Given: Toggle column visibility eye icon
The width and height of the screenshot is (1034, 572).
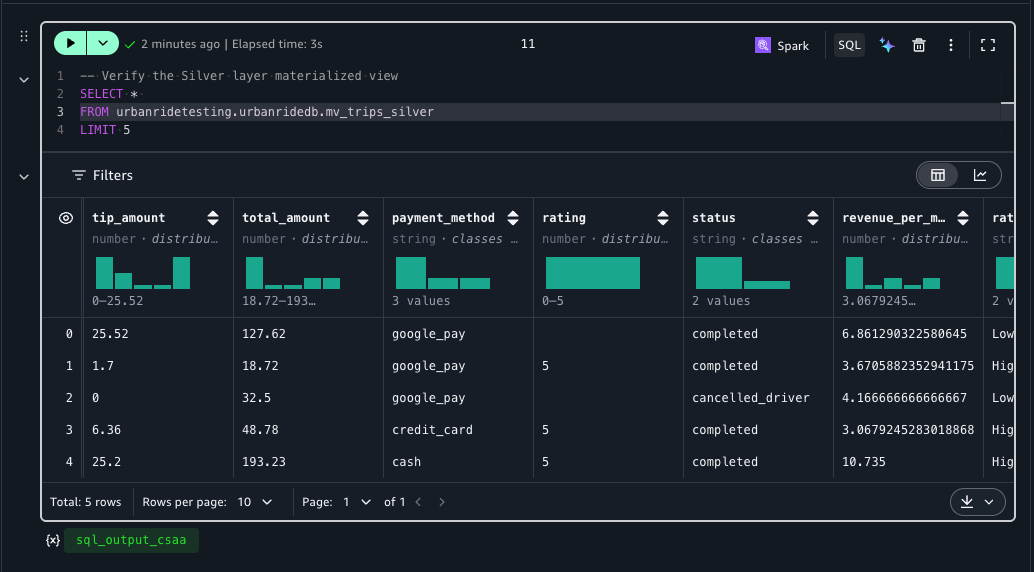Looking at the screenshot, I should pos(66,218).
